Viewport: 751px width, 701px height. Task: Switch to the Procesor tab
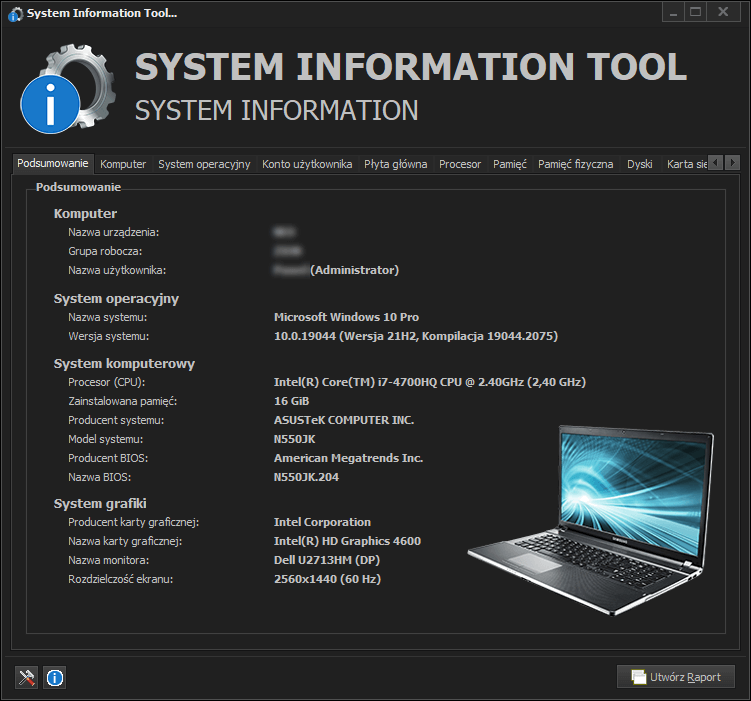tap(460, 164)
